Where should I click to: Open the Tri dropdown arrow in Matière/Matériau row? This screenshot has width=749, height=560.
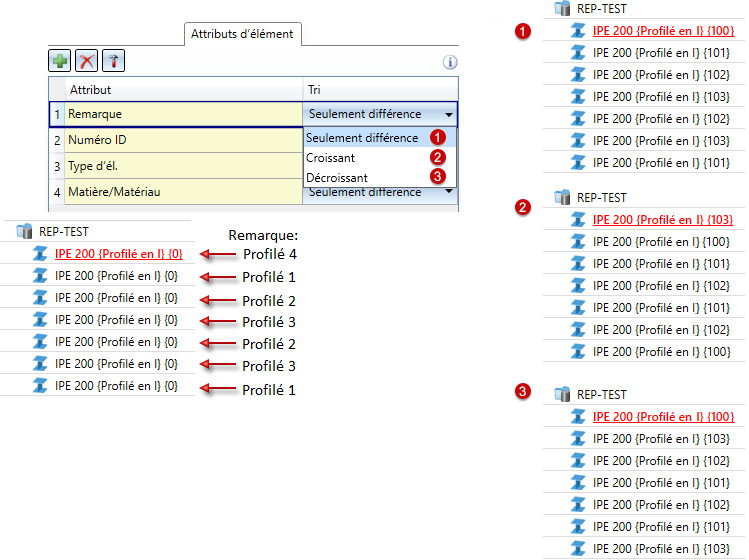tap(449, 192)
